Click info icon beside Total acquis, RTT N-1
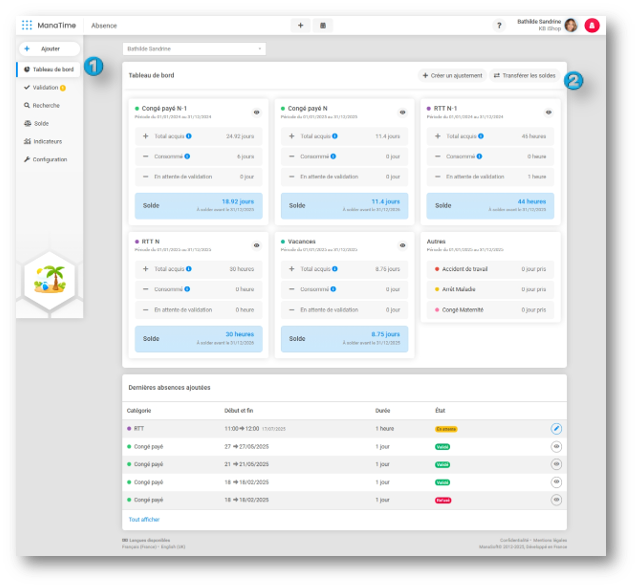Screen dimensions: 637x587 click(481, 136)
